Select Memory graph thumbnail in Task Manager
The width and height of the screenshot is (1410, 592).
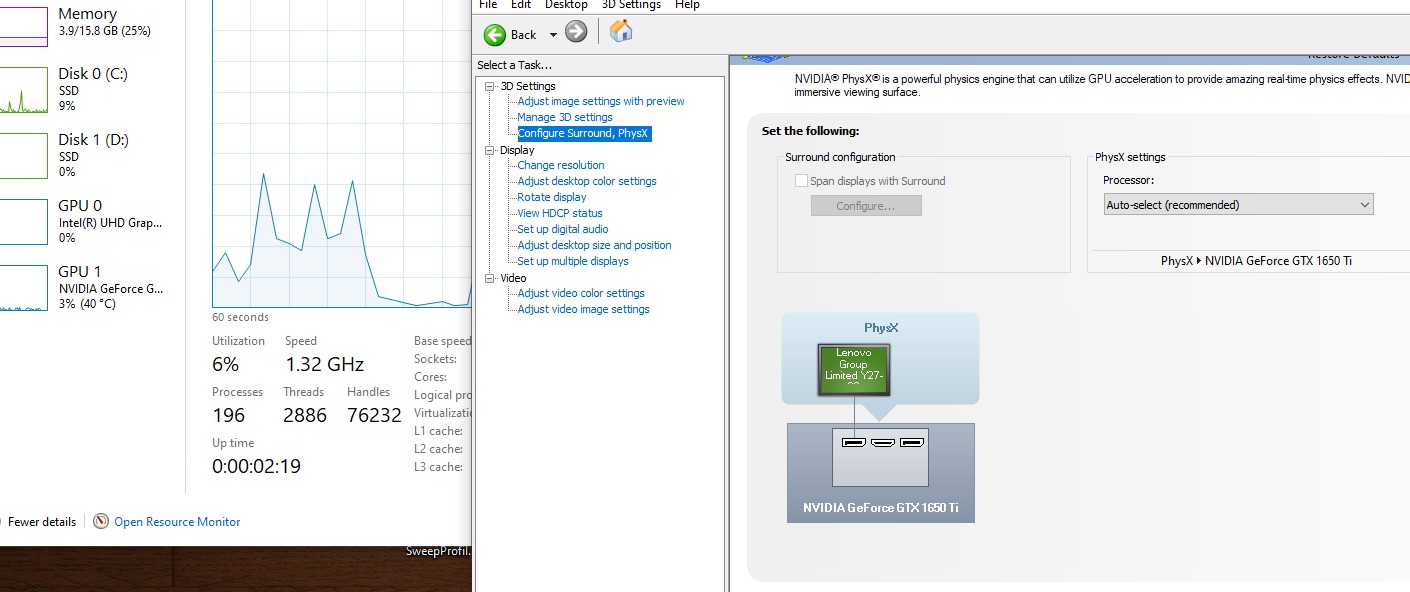pyautogui.click(x=24, y=26)
